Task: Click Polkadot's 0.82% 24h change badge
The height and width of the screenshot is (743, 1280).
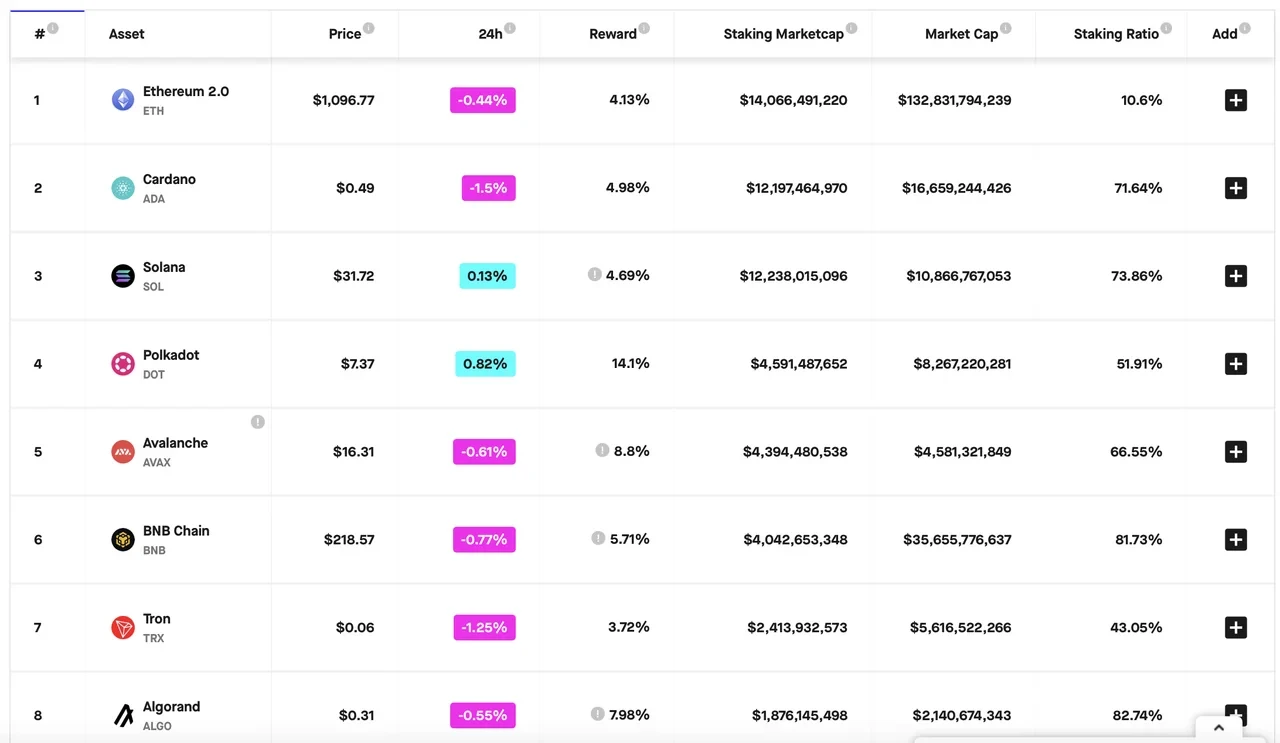Action: 485,364
